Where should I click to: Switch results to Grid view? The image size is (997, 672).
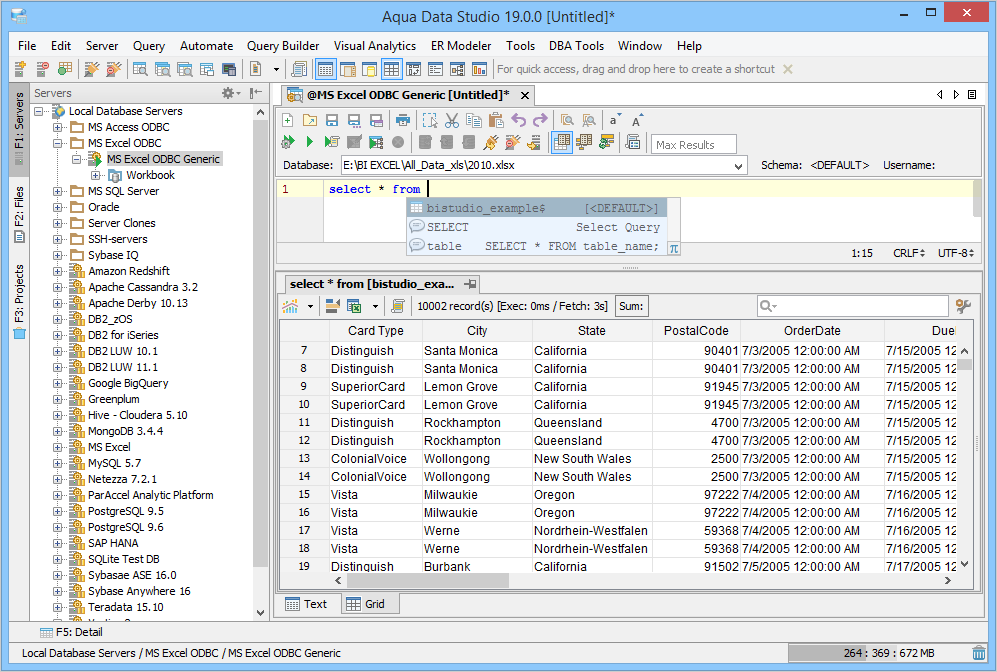click(366, 604)
